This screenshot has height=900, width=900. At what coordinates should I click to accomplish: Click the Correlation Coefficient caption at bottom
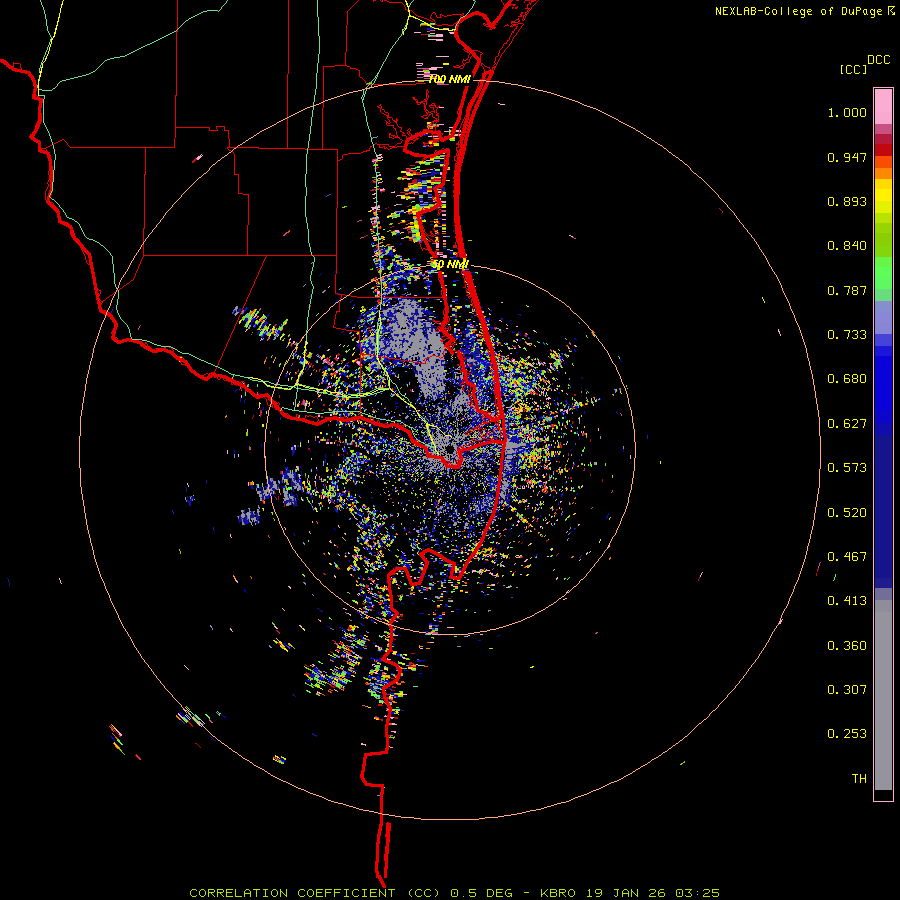coord(454,893)
